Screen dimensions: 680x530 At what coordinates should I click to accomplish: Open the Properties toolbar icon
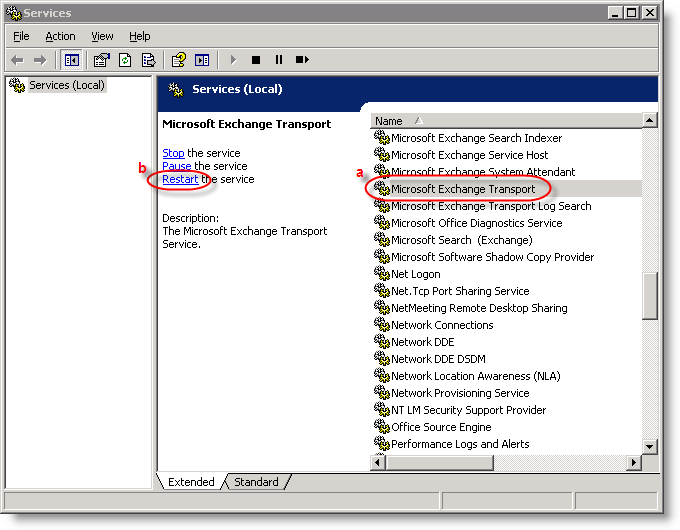pos(101,60)
